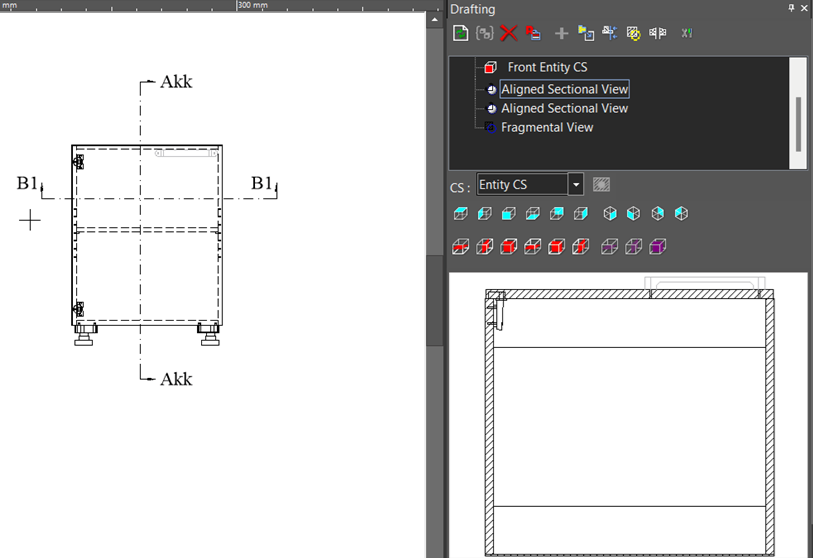
Task: Click the hatch settings icon with yellow gear
Action: tap(633, 33)
